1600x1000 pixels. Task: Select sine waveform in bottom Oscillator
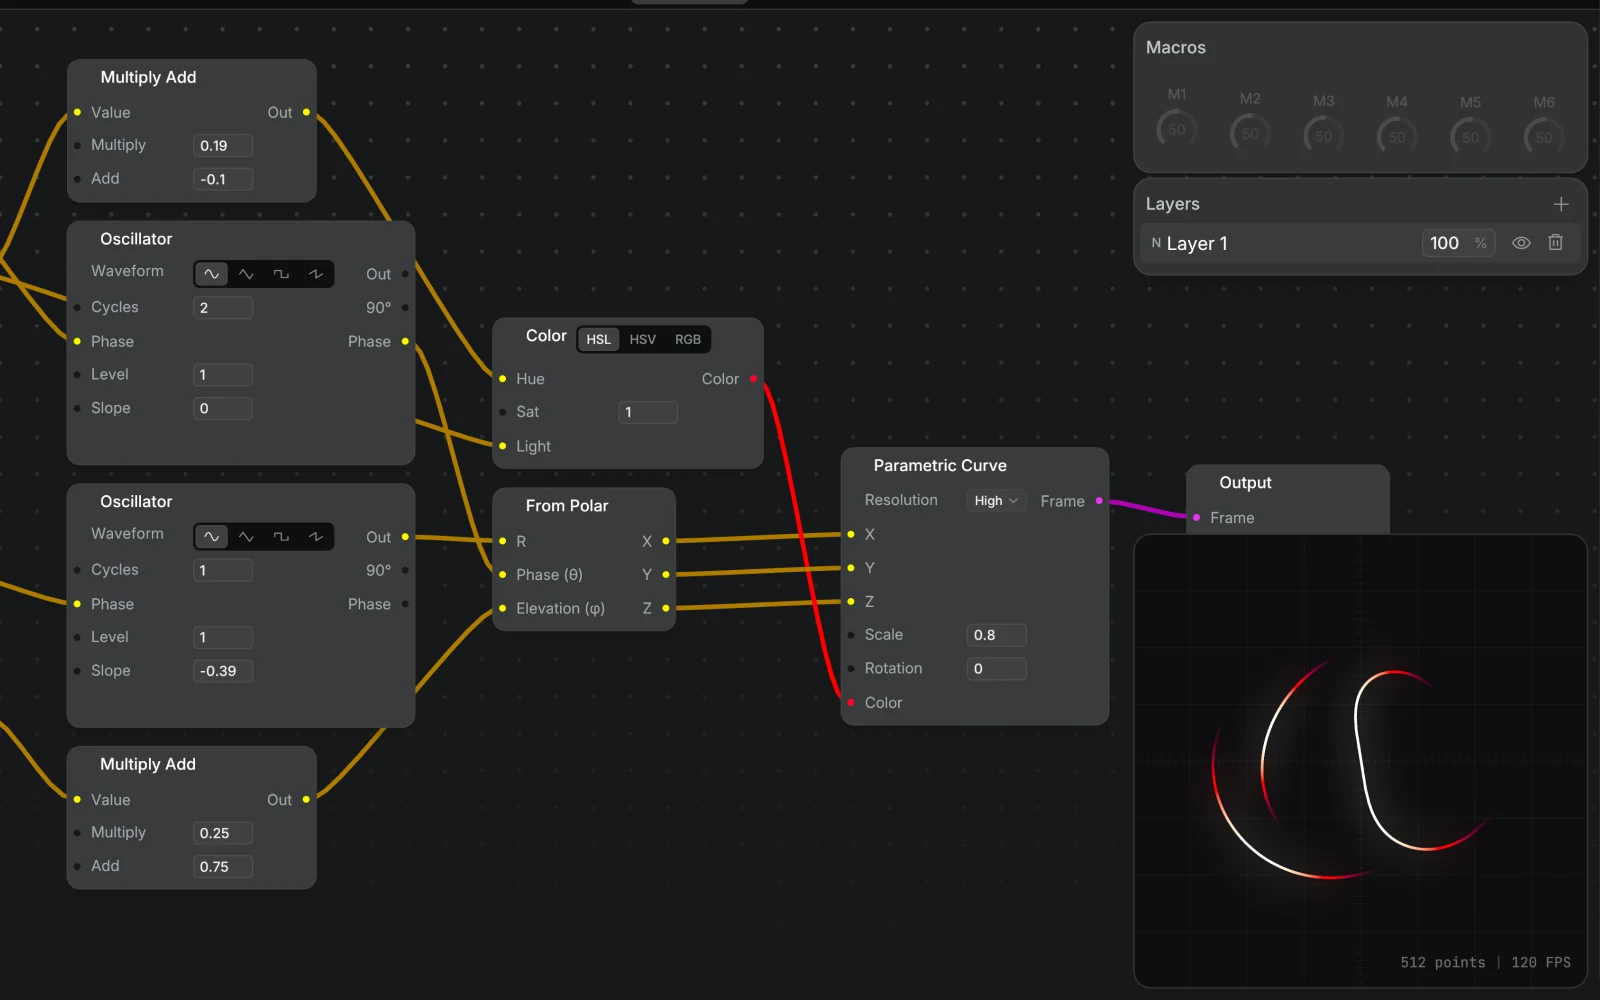211,537
